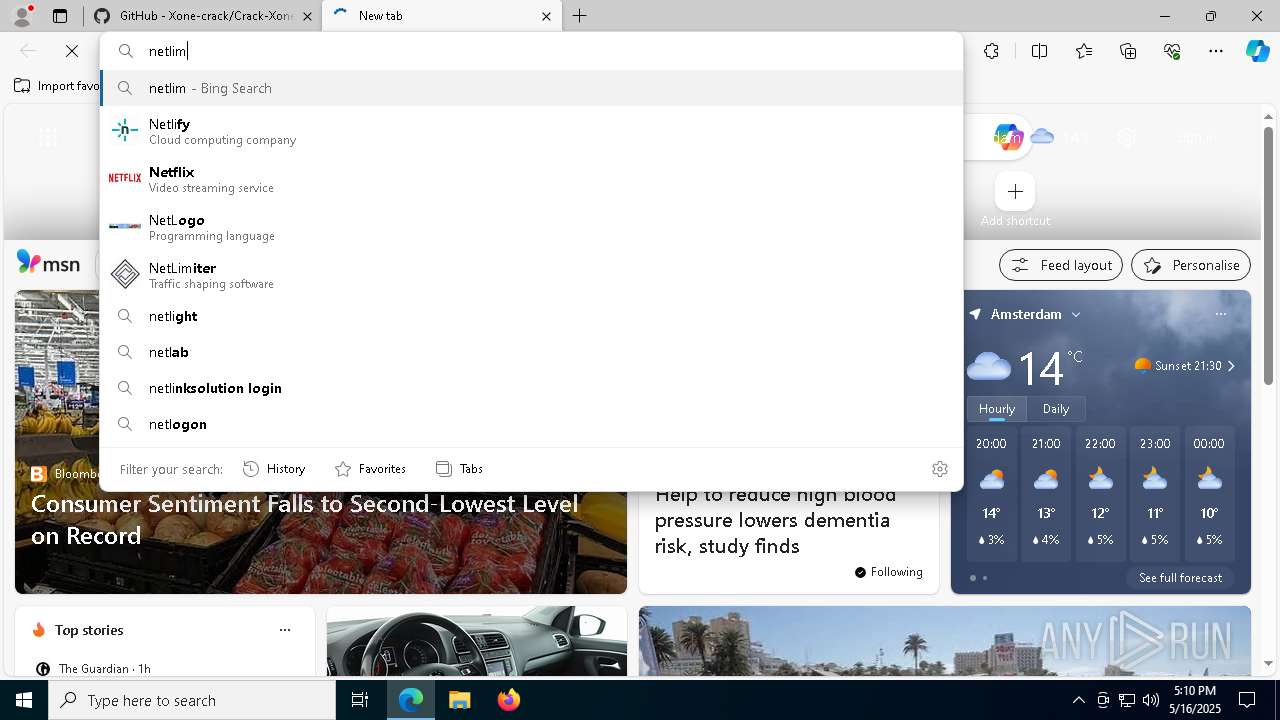Choose the Netlify suggestion
Viewport: 1280px width, 720px height.
tap(532, 131)
